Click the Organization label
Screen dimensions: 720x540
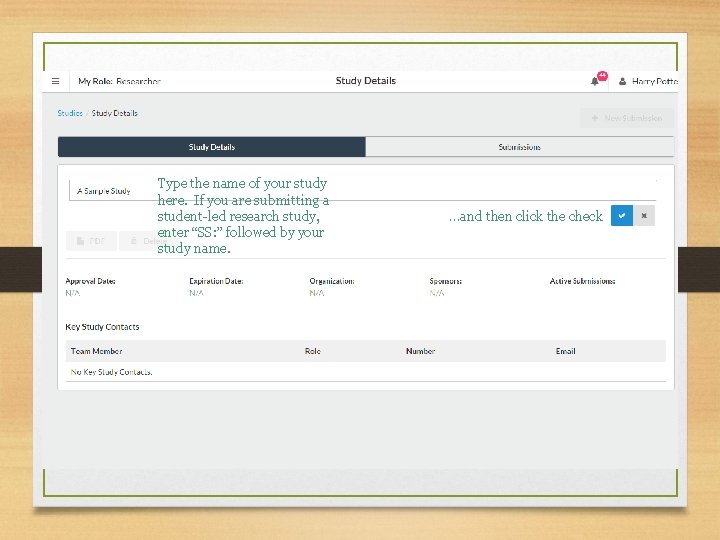click(332, 281)
